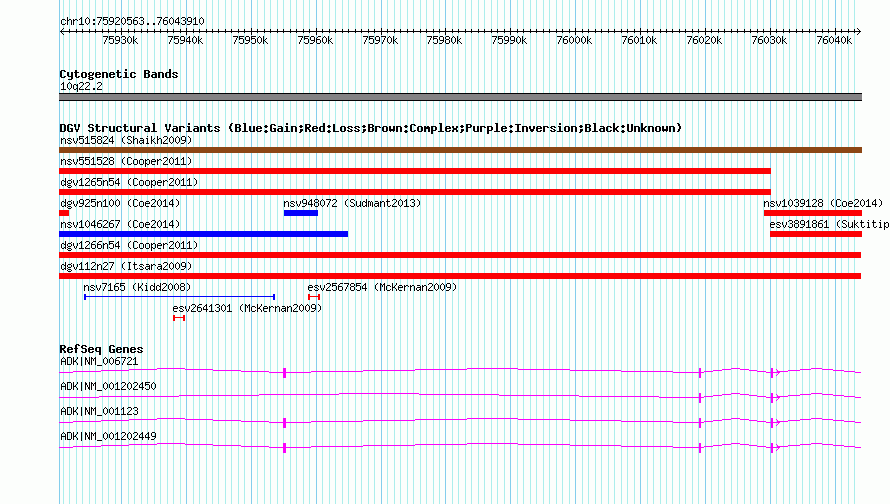Click the gray 10q22.2 cytogenetic band bar
The width and height of the screenshot is (890, 504).
(x=460, y=97)
